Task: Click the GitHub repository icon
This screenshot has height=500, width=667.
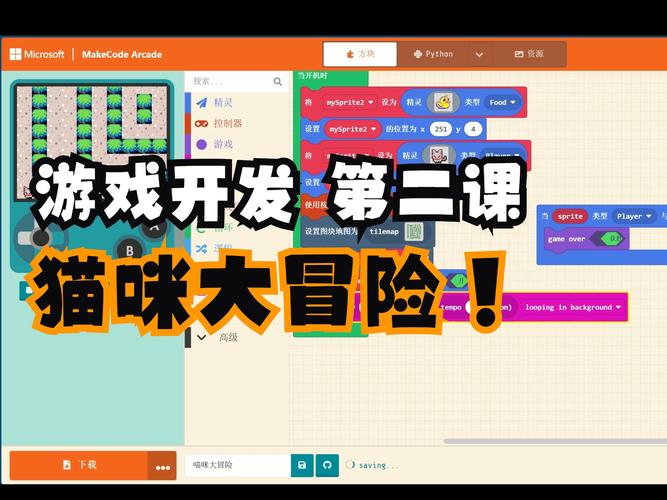Action: (327, 465)
